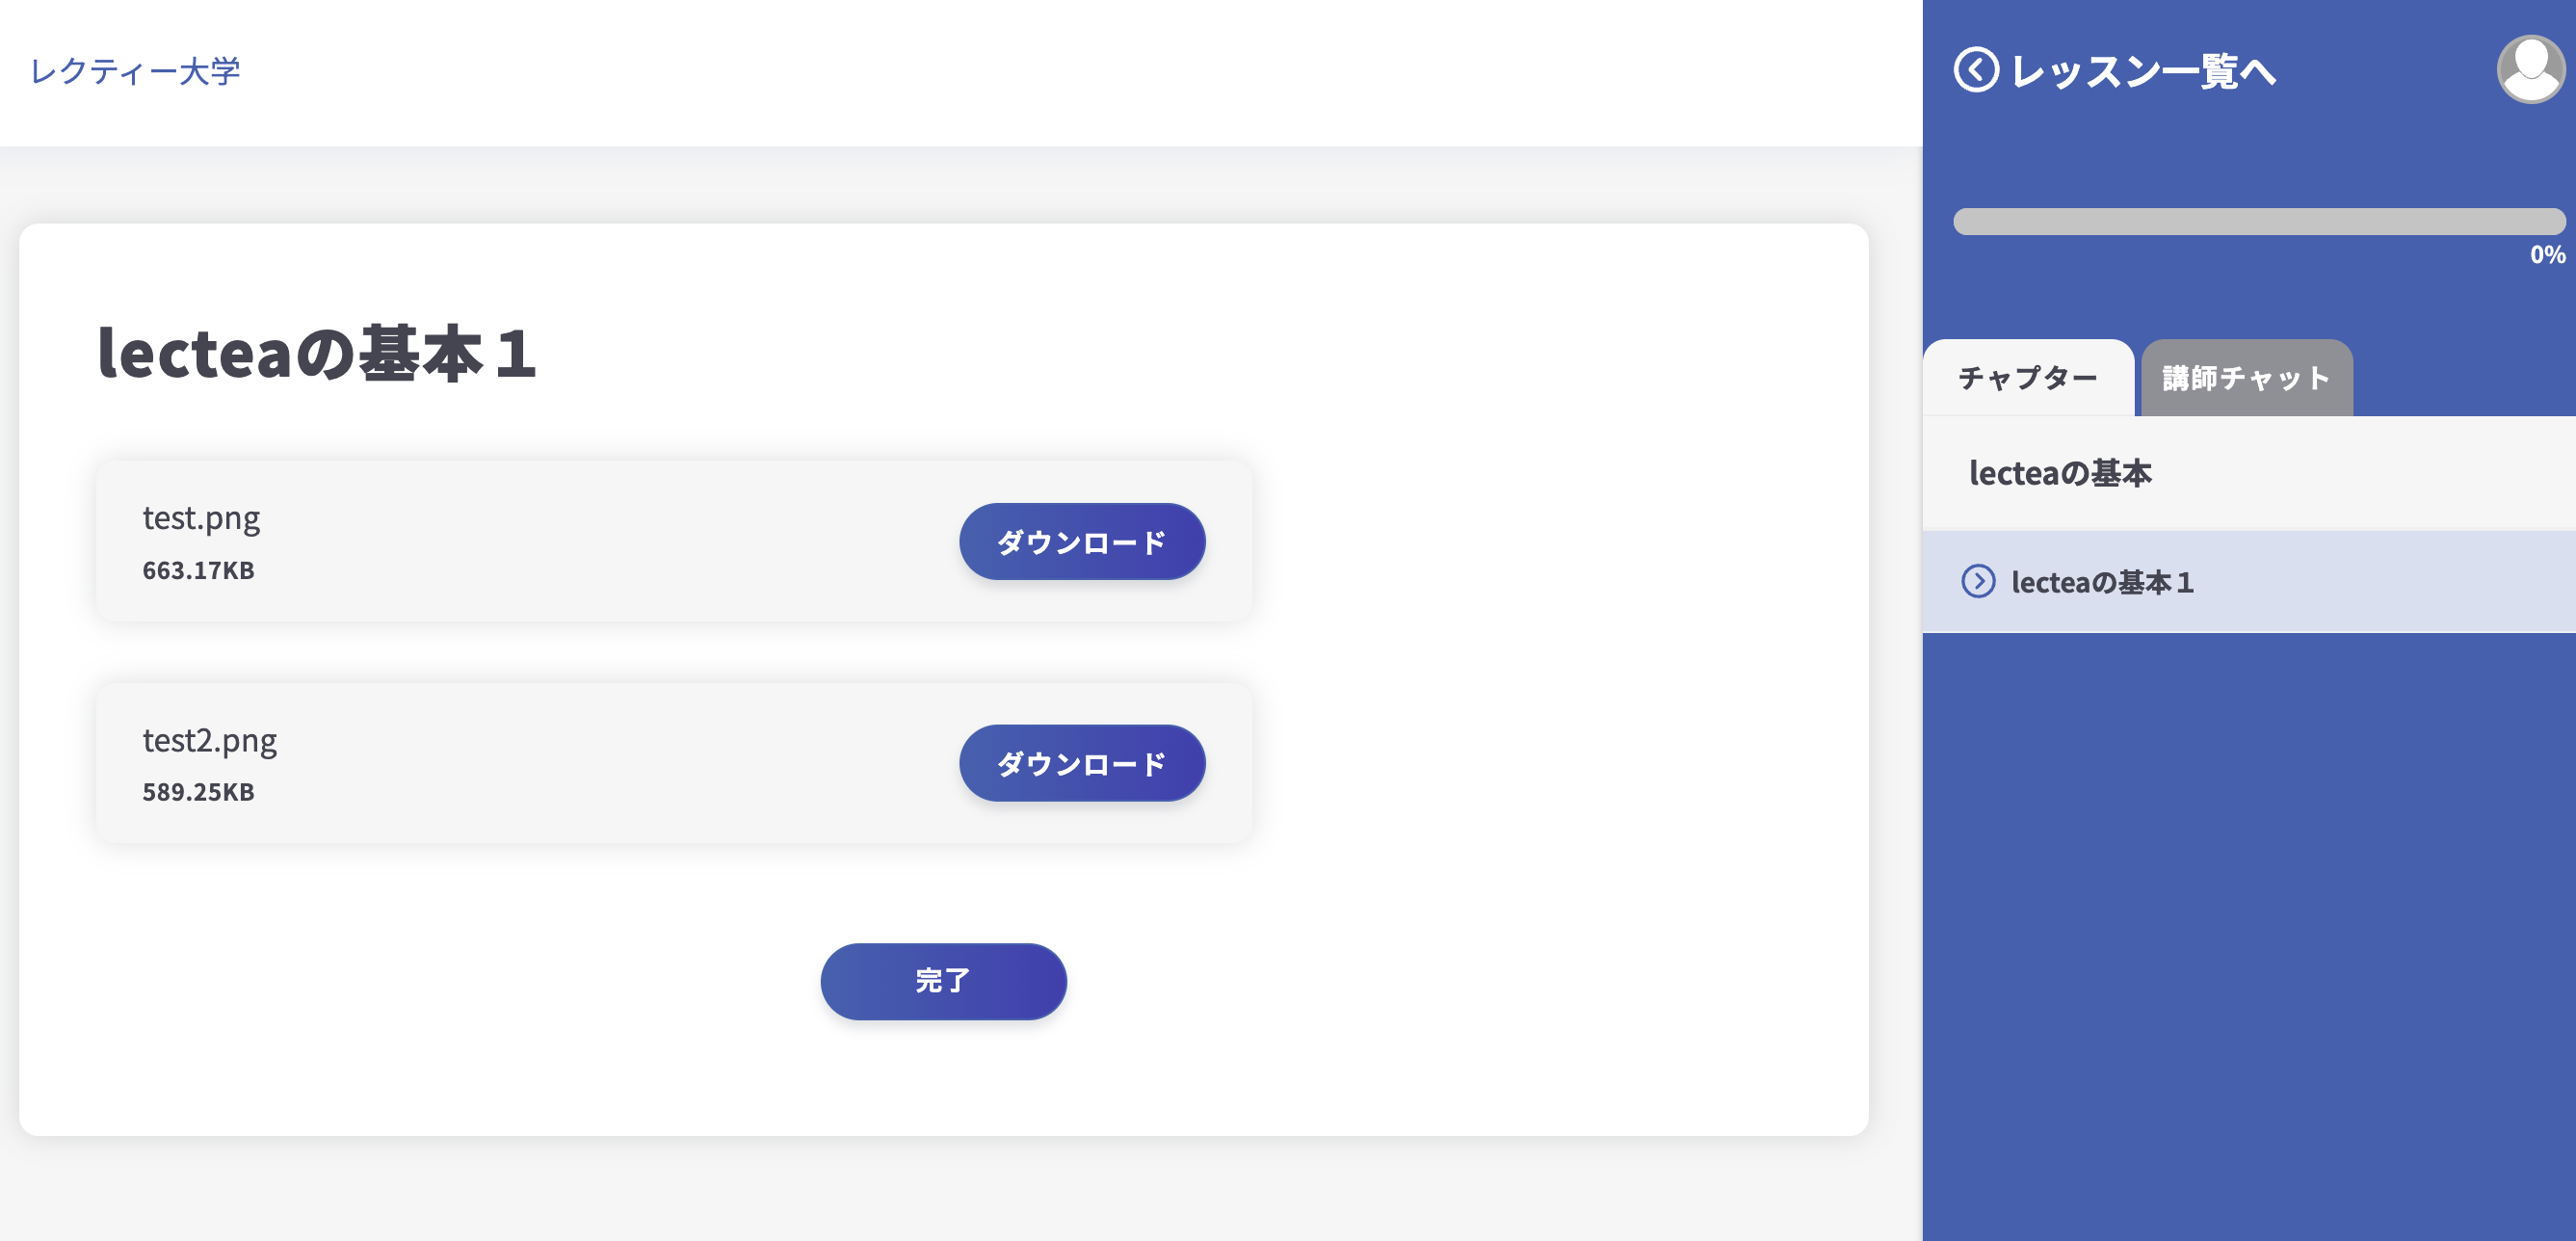Click the avatar placeholder in the sidebar header
The height and width of the screenshot is (1241, 2576).
tap(2530, 69)
